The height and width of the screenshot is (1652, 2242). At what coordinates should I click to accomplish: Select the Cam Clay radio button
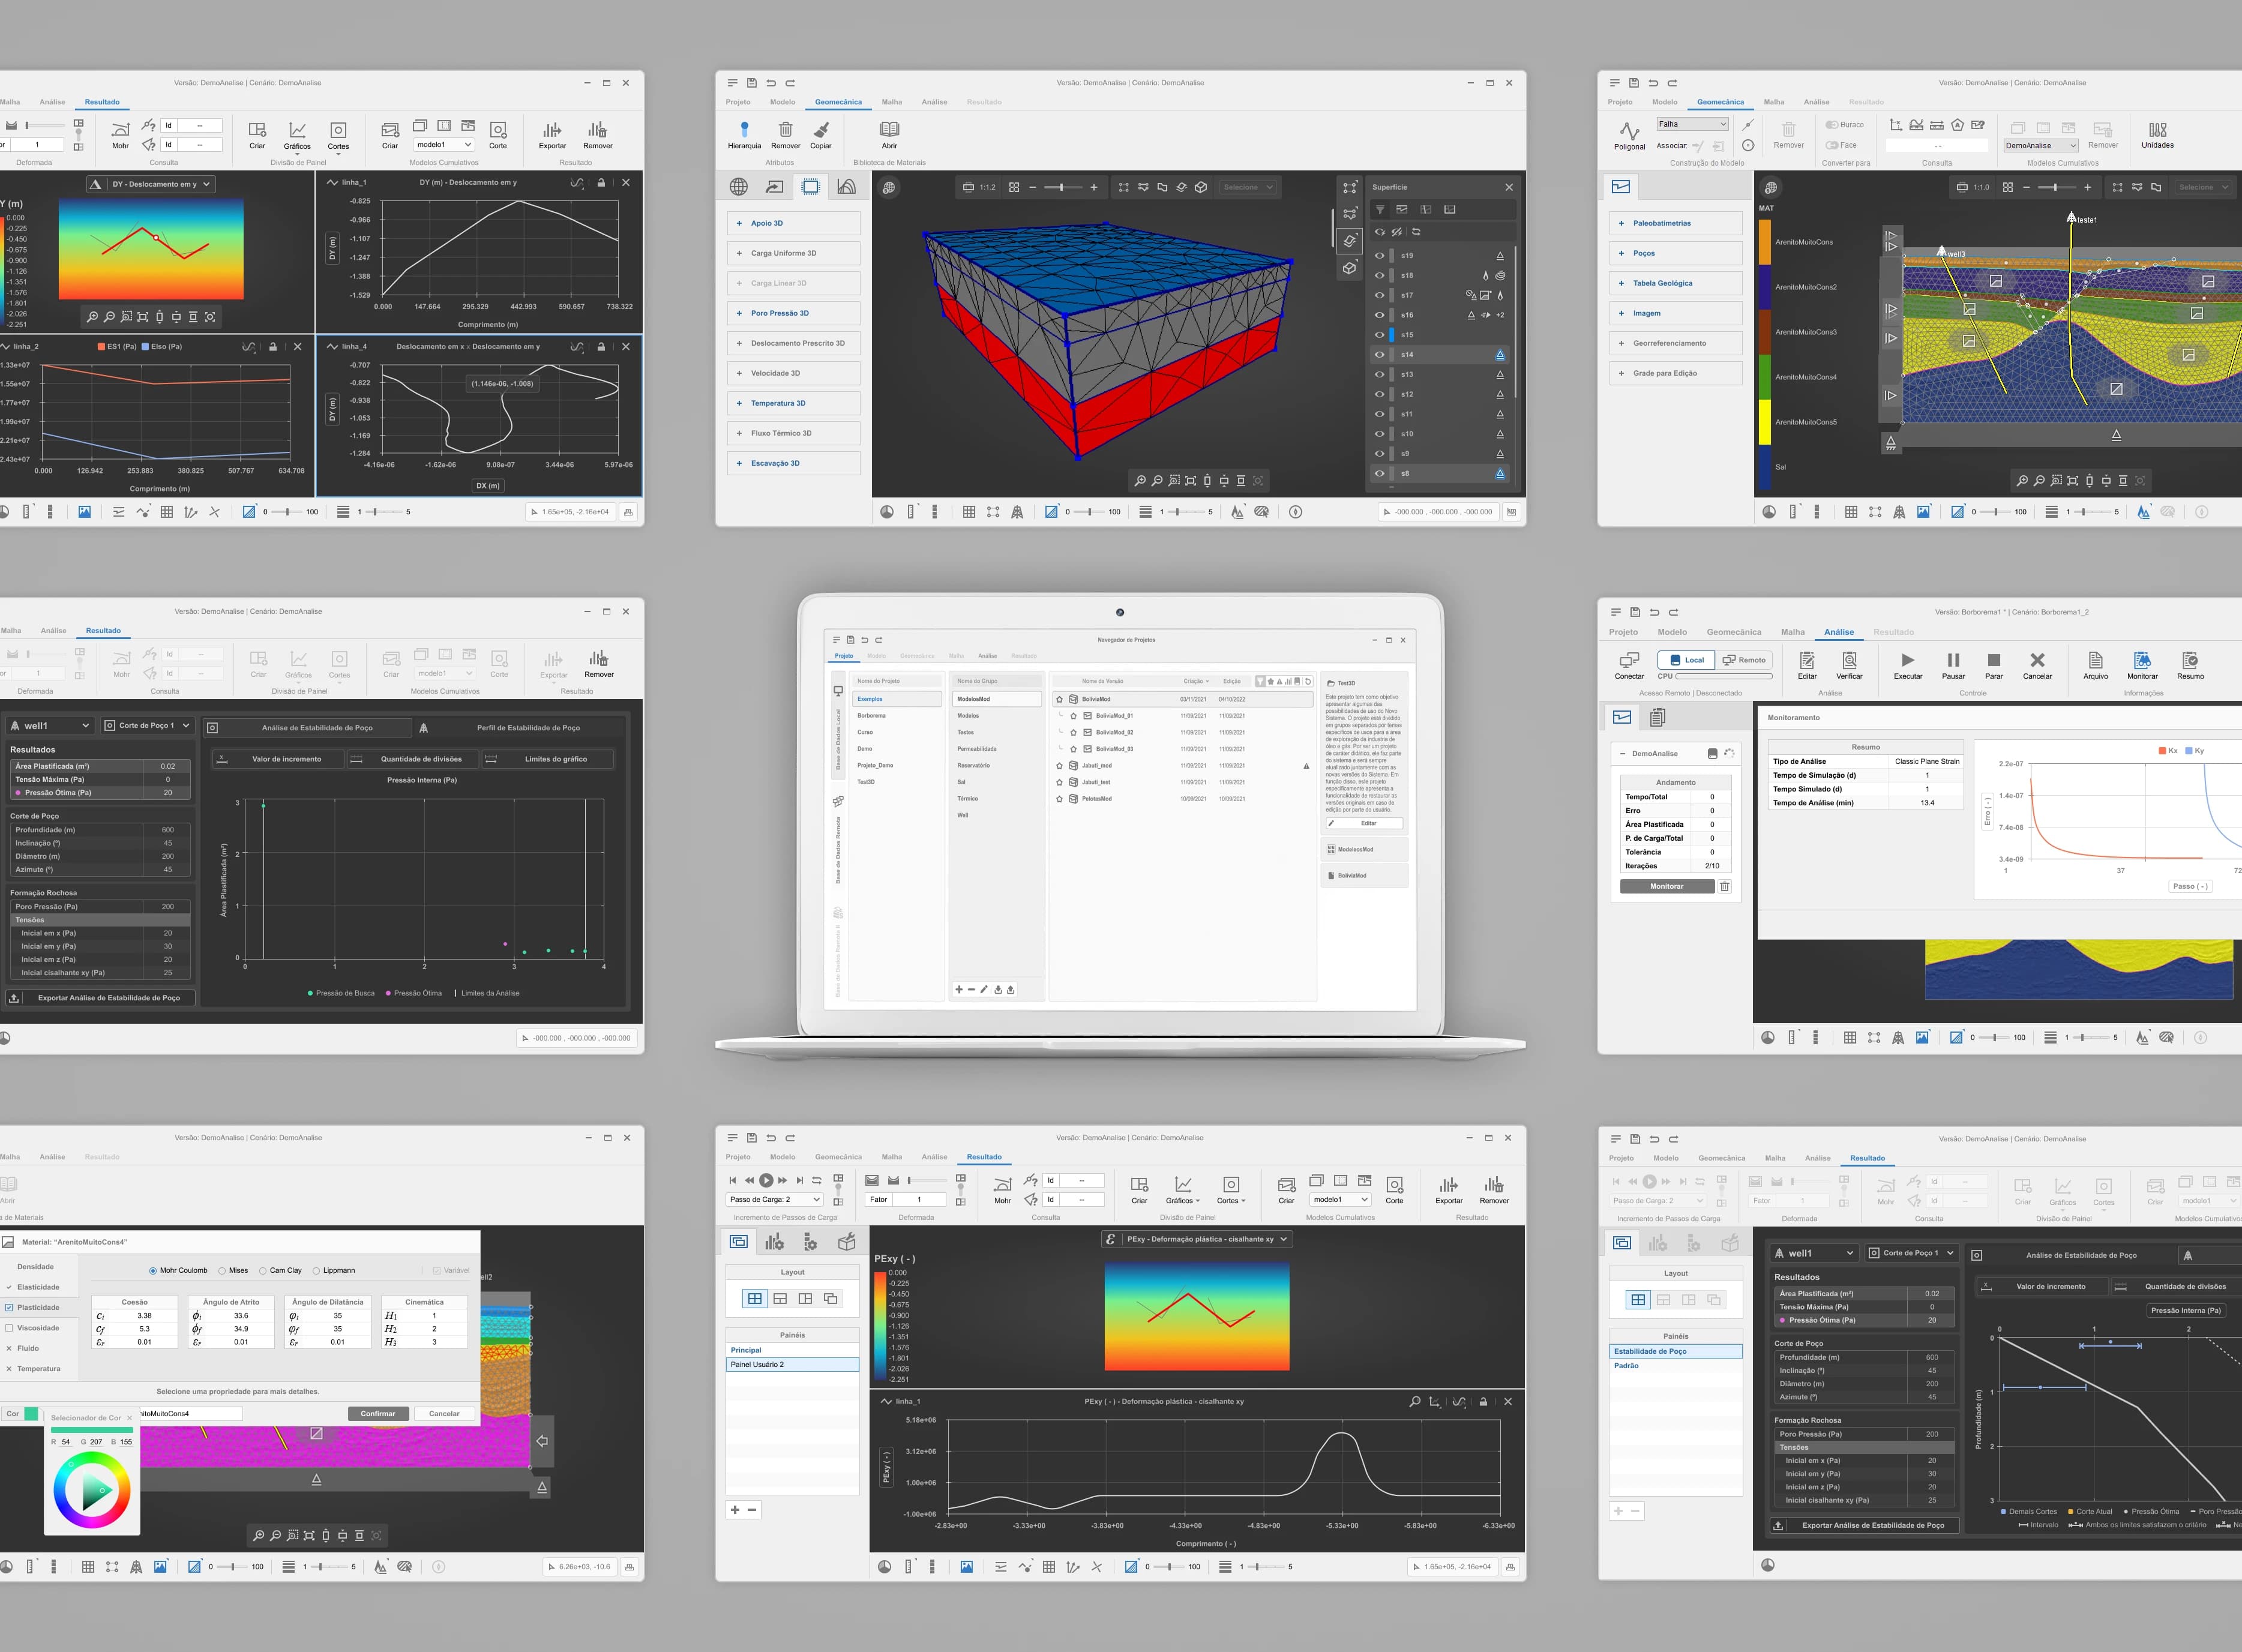263,1271
